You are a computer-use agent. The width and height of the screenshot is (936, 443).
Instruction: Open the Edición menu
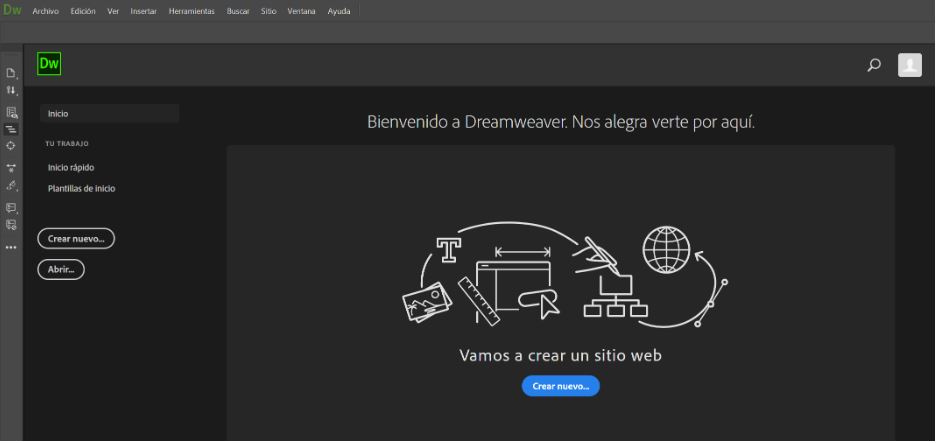click(83, 11)
